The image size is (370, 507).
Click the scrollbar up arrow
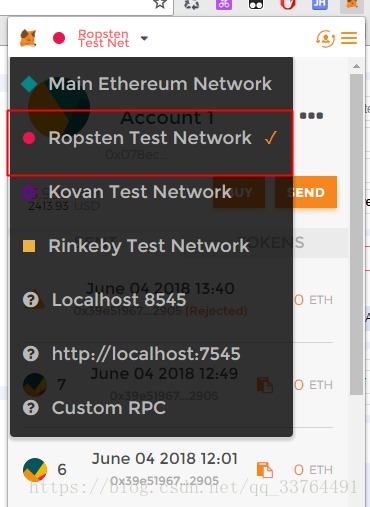pos(356,66)
